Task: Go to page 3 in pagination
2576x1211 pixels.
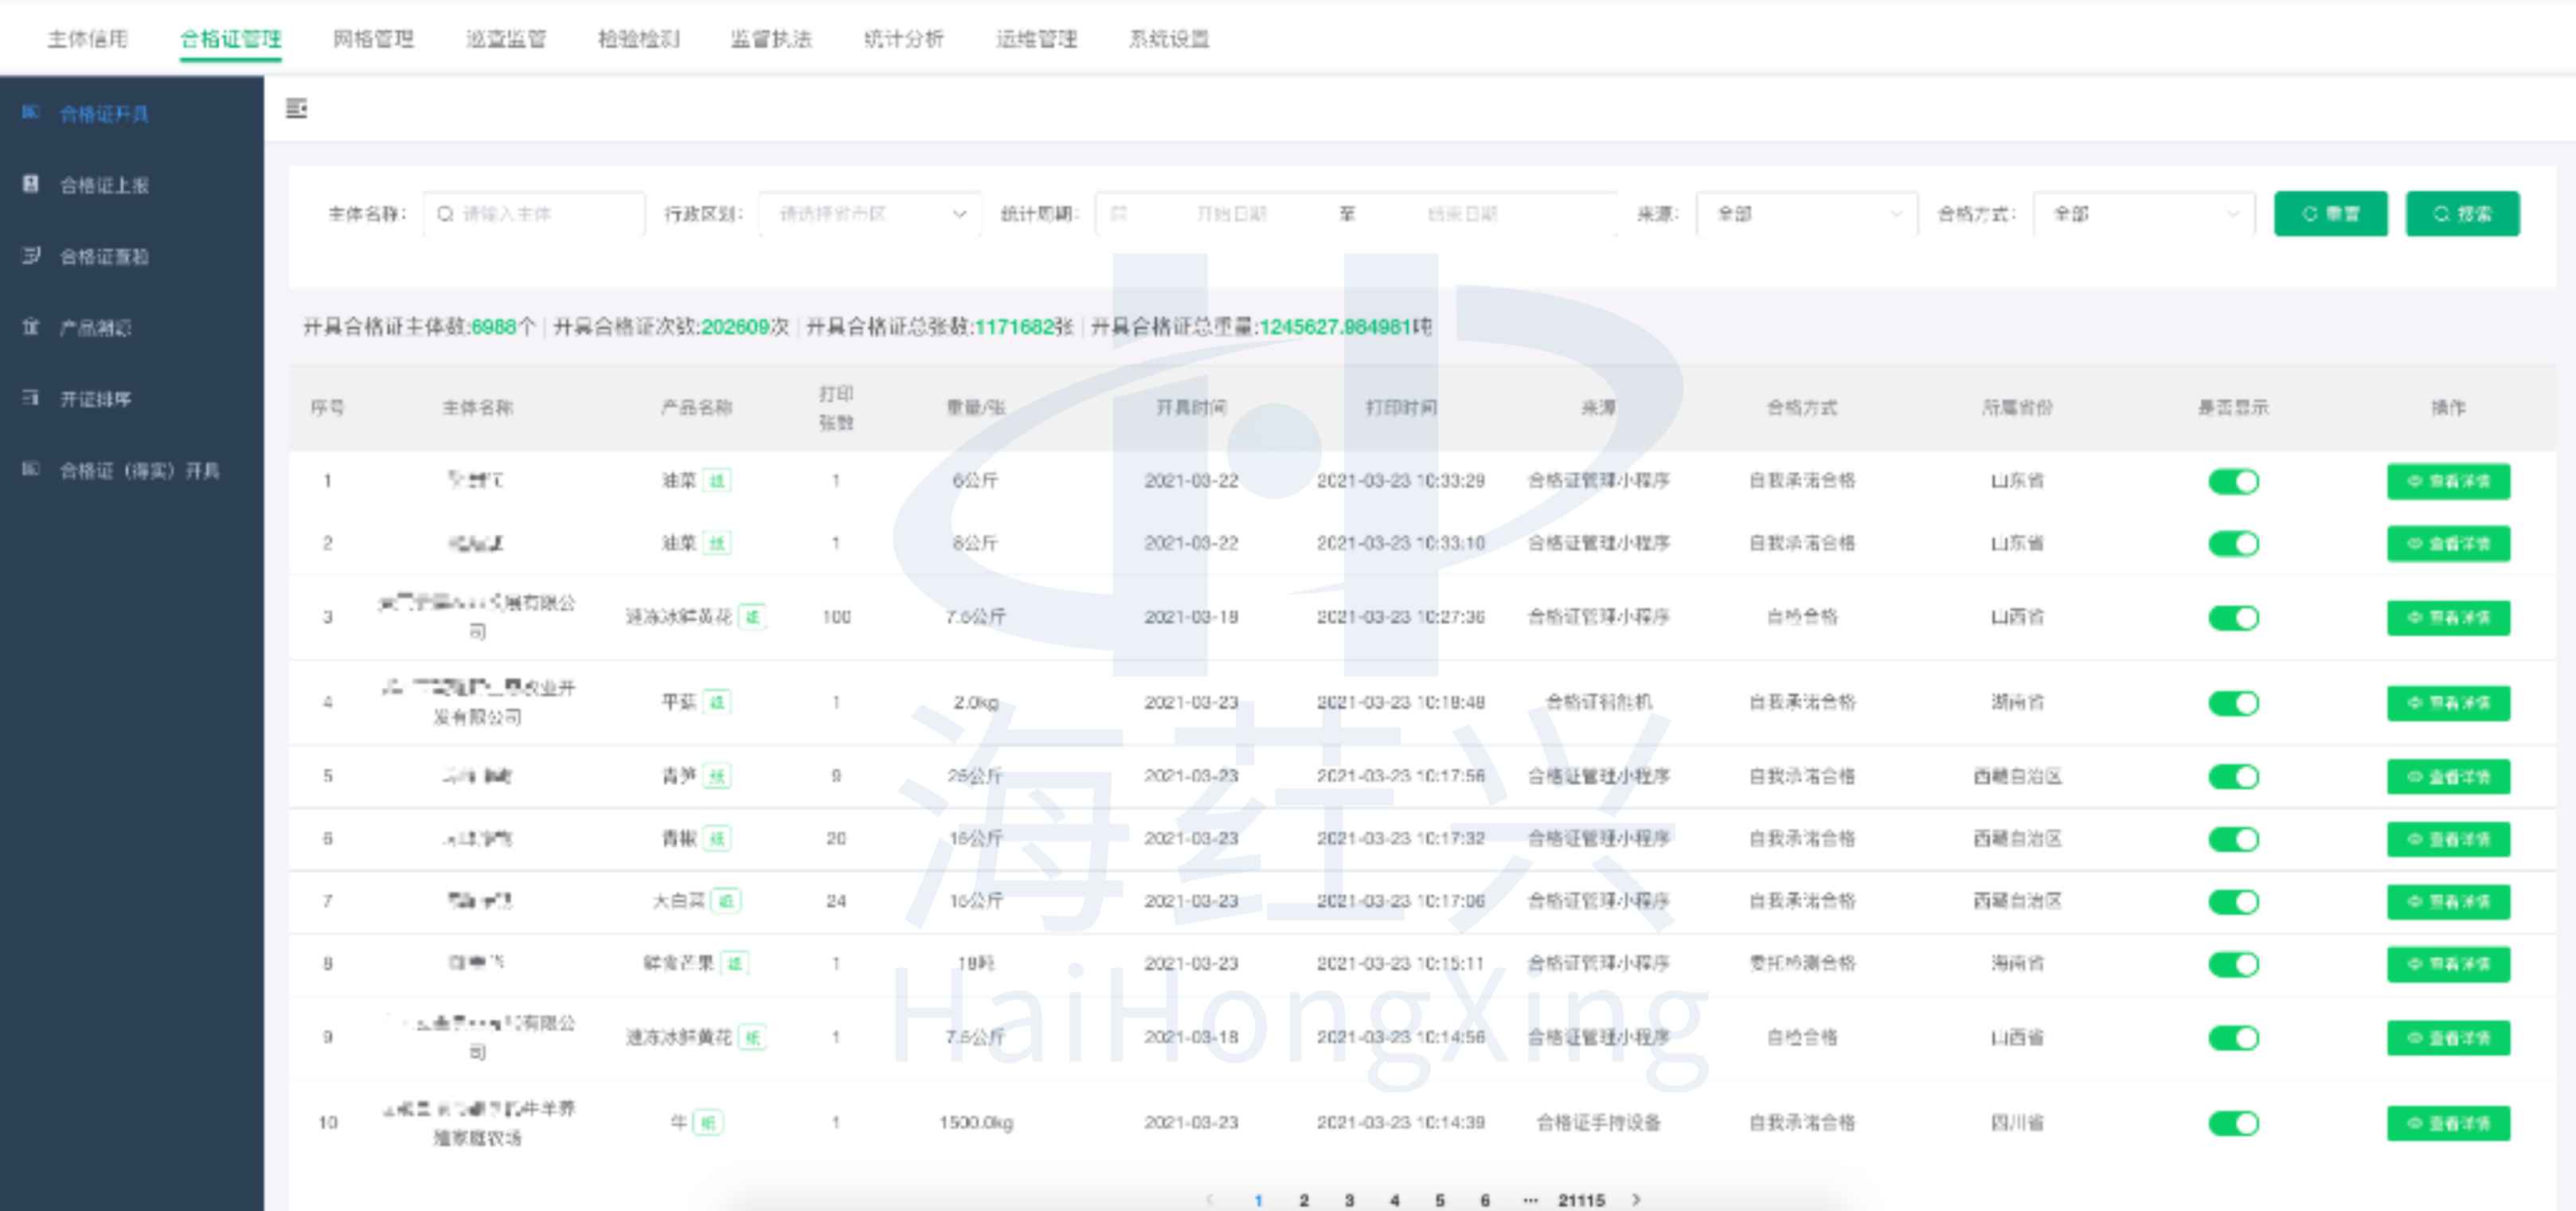Action: (1349, 1199)
